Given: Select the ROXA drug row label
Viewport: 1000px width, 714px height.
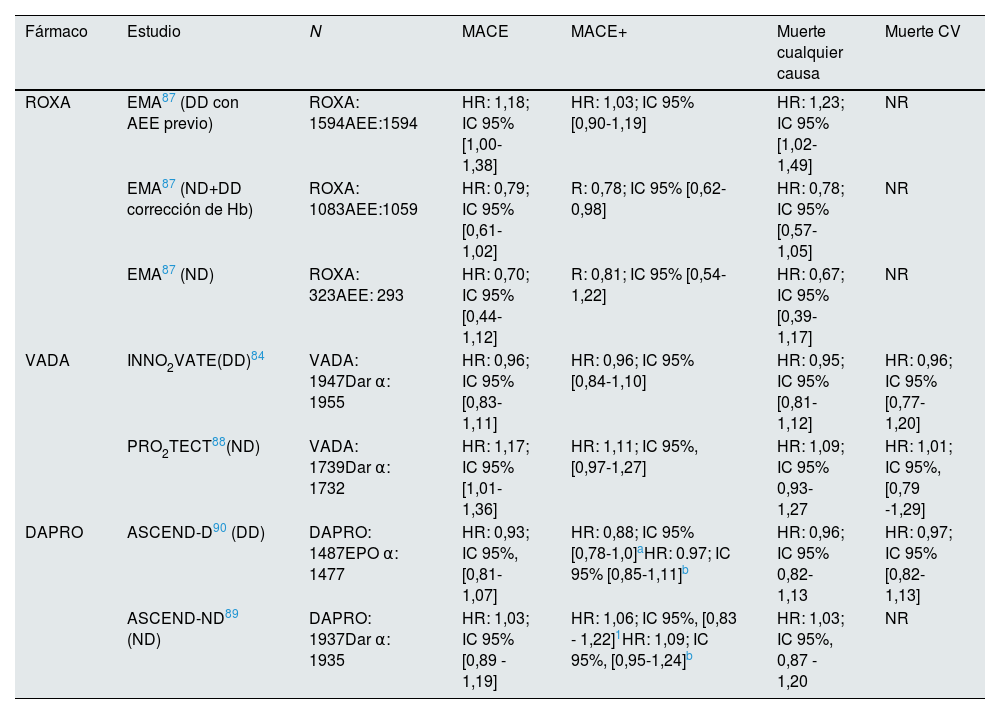Looking at the screenshot, I should pos(48,103).
